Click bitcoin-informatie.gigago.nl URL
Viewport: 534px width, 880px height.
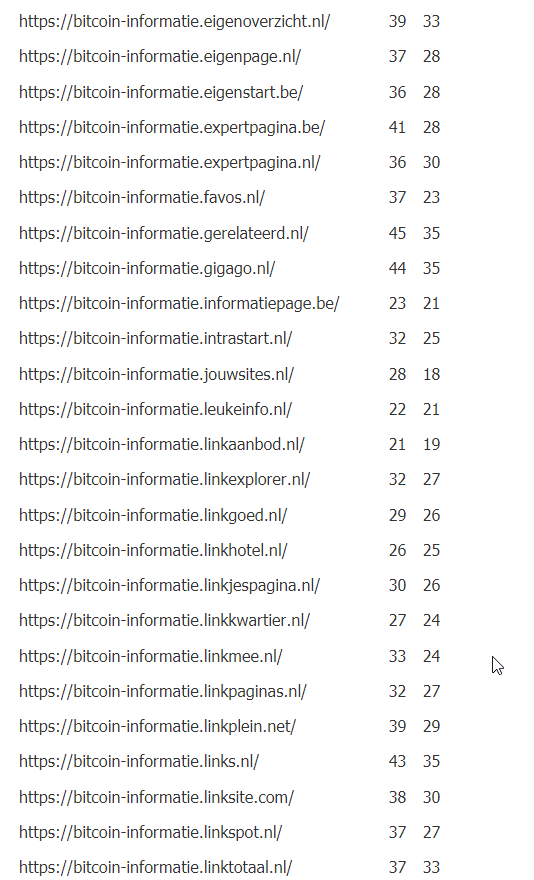(147, 268)
